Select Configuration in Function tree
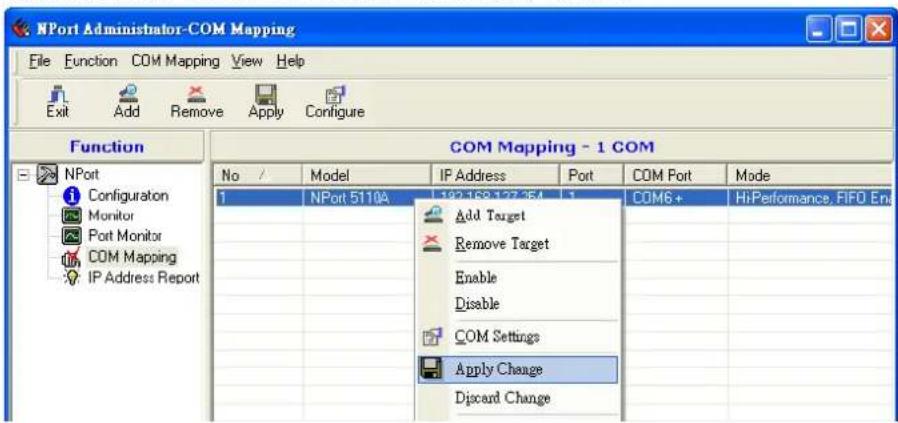The image size is (898, 423). pyautogui.click(x=128, y=195)
